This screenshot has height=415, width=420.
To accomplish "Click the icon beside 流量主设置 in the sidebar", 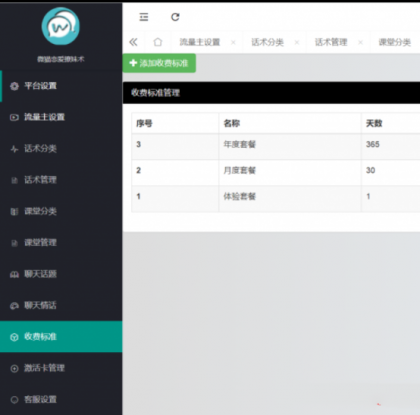I will [14, 117].
